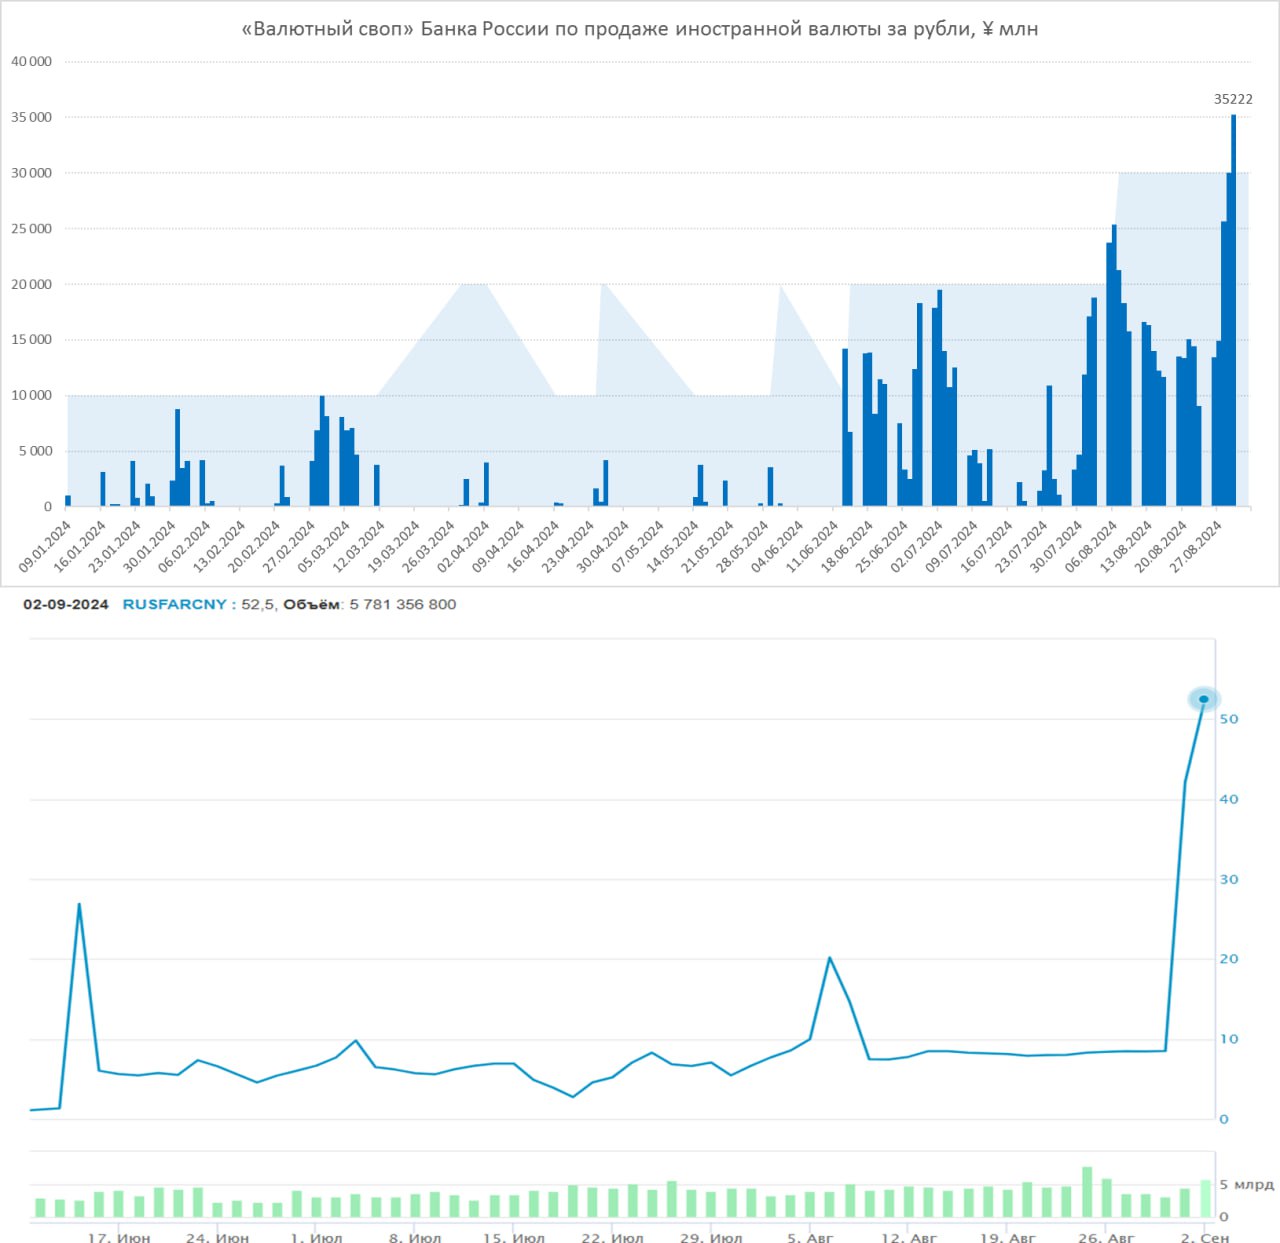Viewport: 1280px width, 1243px height.
Task: Click the RUSFARCNY ticker label
Action: pyautogui.click(x=174, y=604)
